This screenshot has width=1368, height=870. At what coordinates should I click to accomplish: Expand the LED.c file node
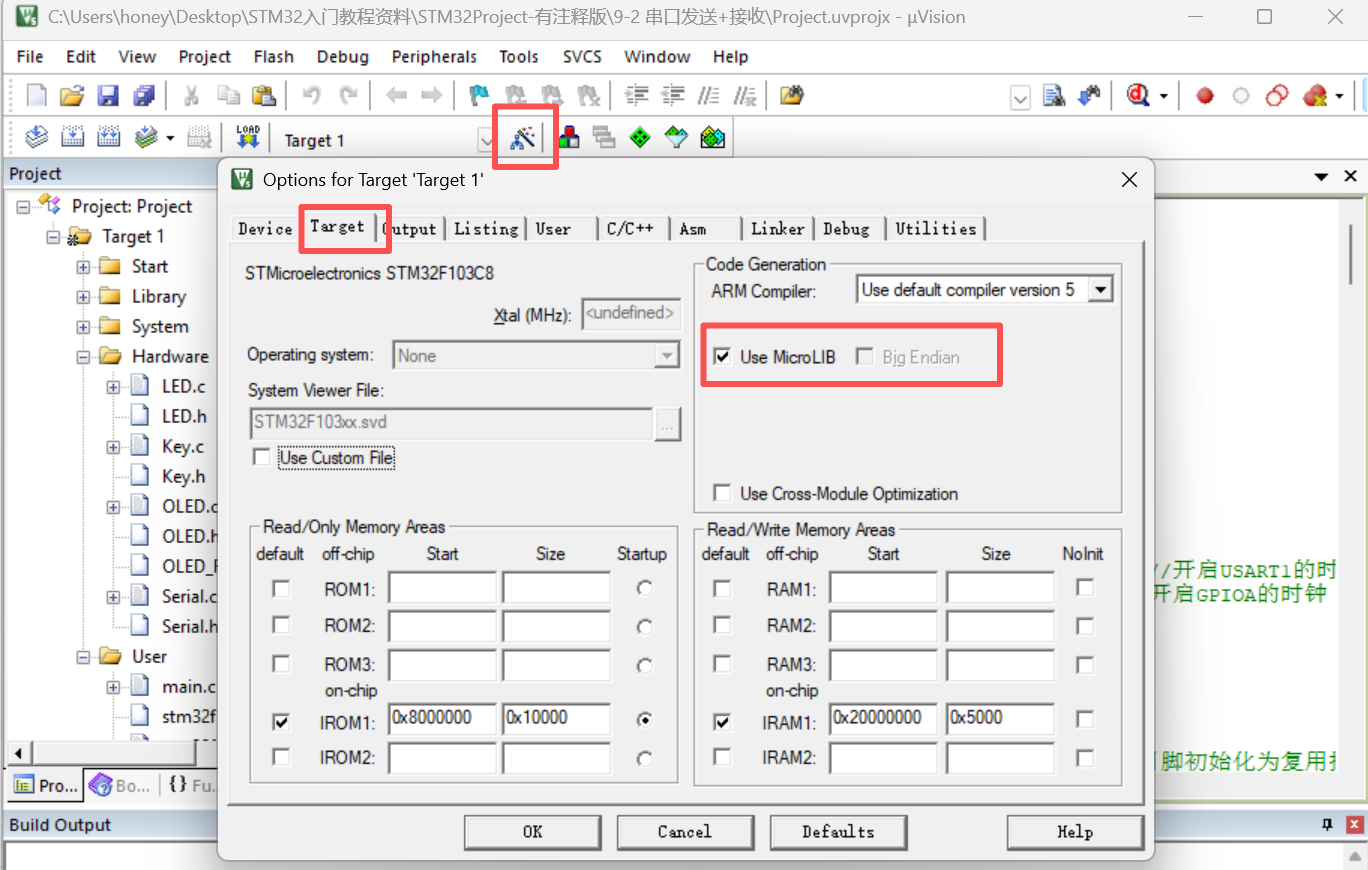(x=113, y=387)
